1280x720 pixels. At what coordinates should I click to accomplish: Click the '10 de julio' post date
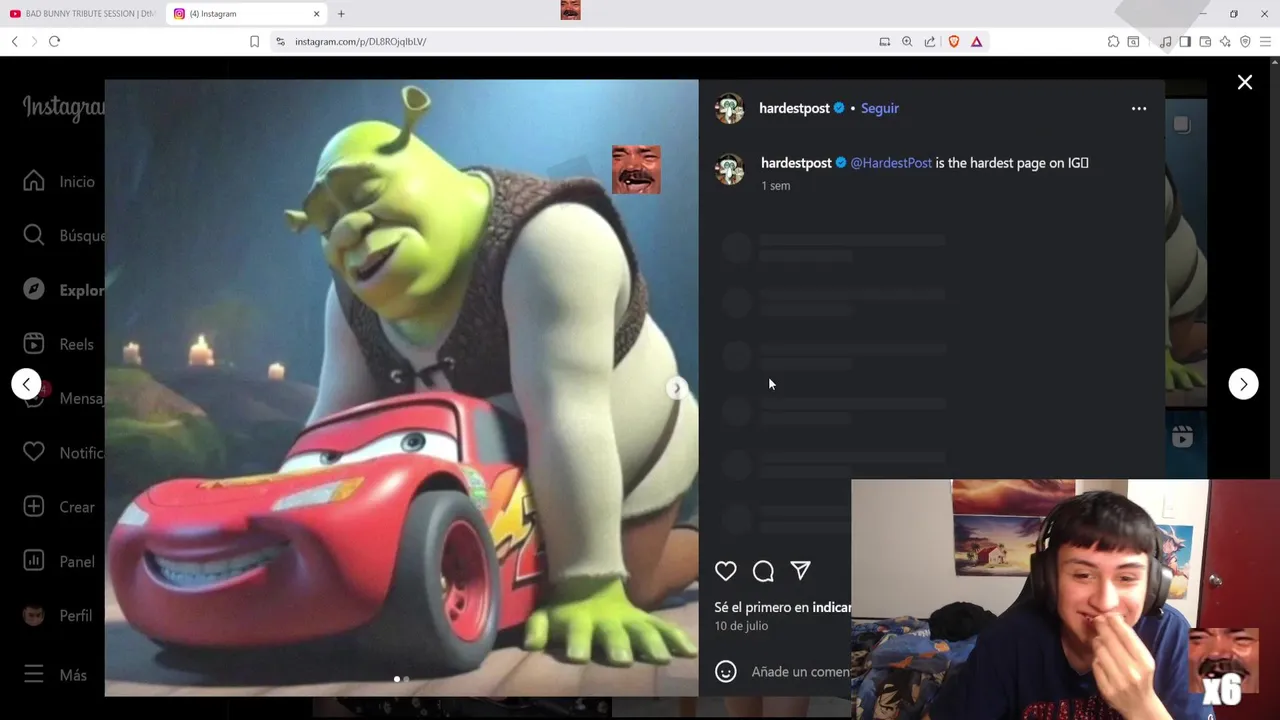coord(741,626)
